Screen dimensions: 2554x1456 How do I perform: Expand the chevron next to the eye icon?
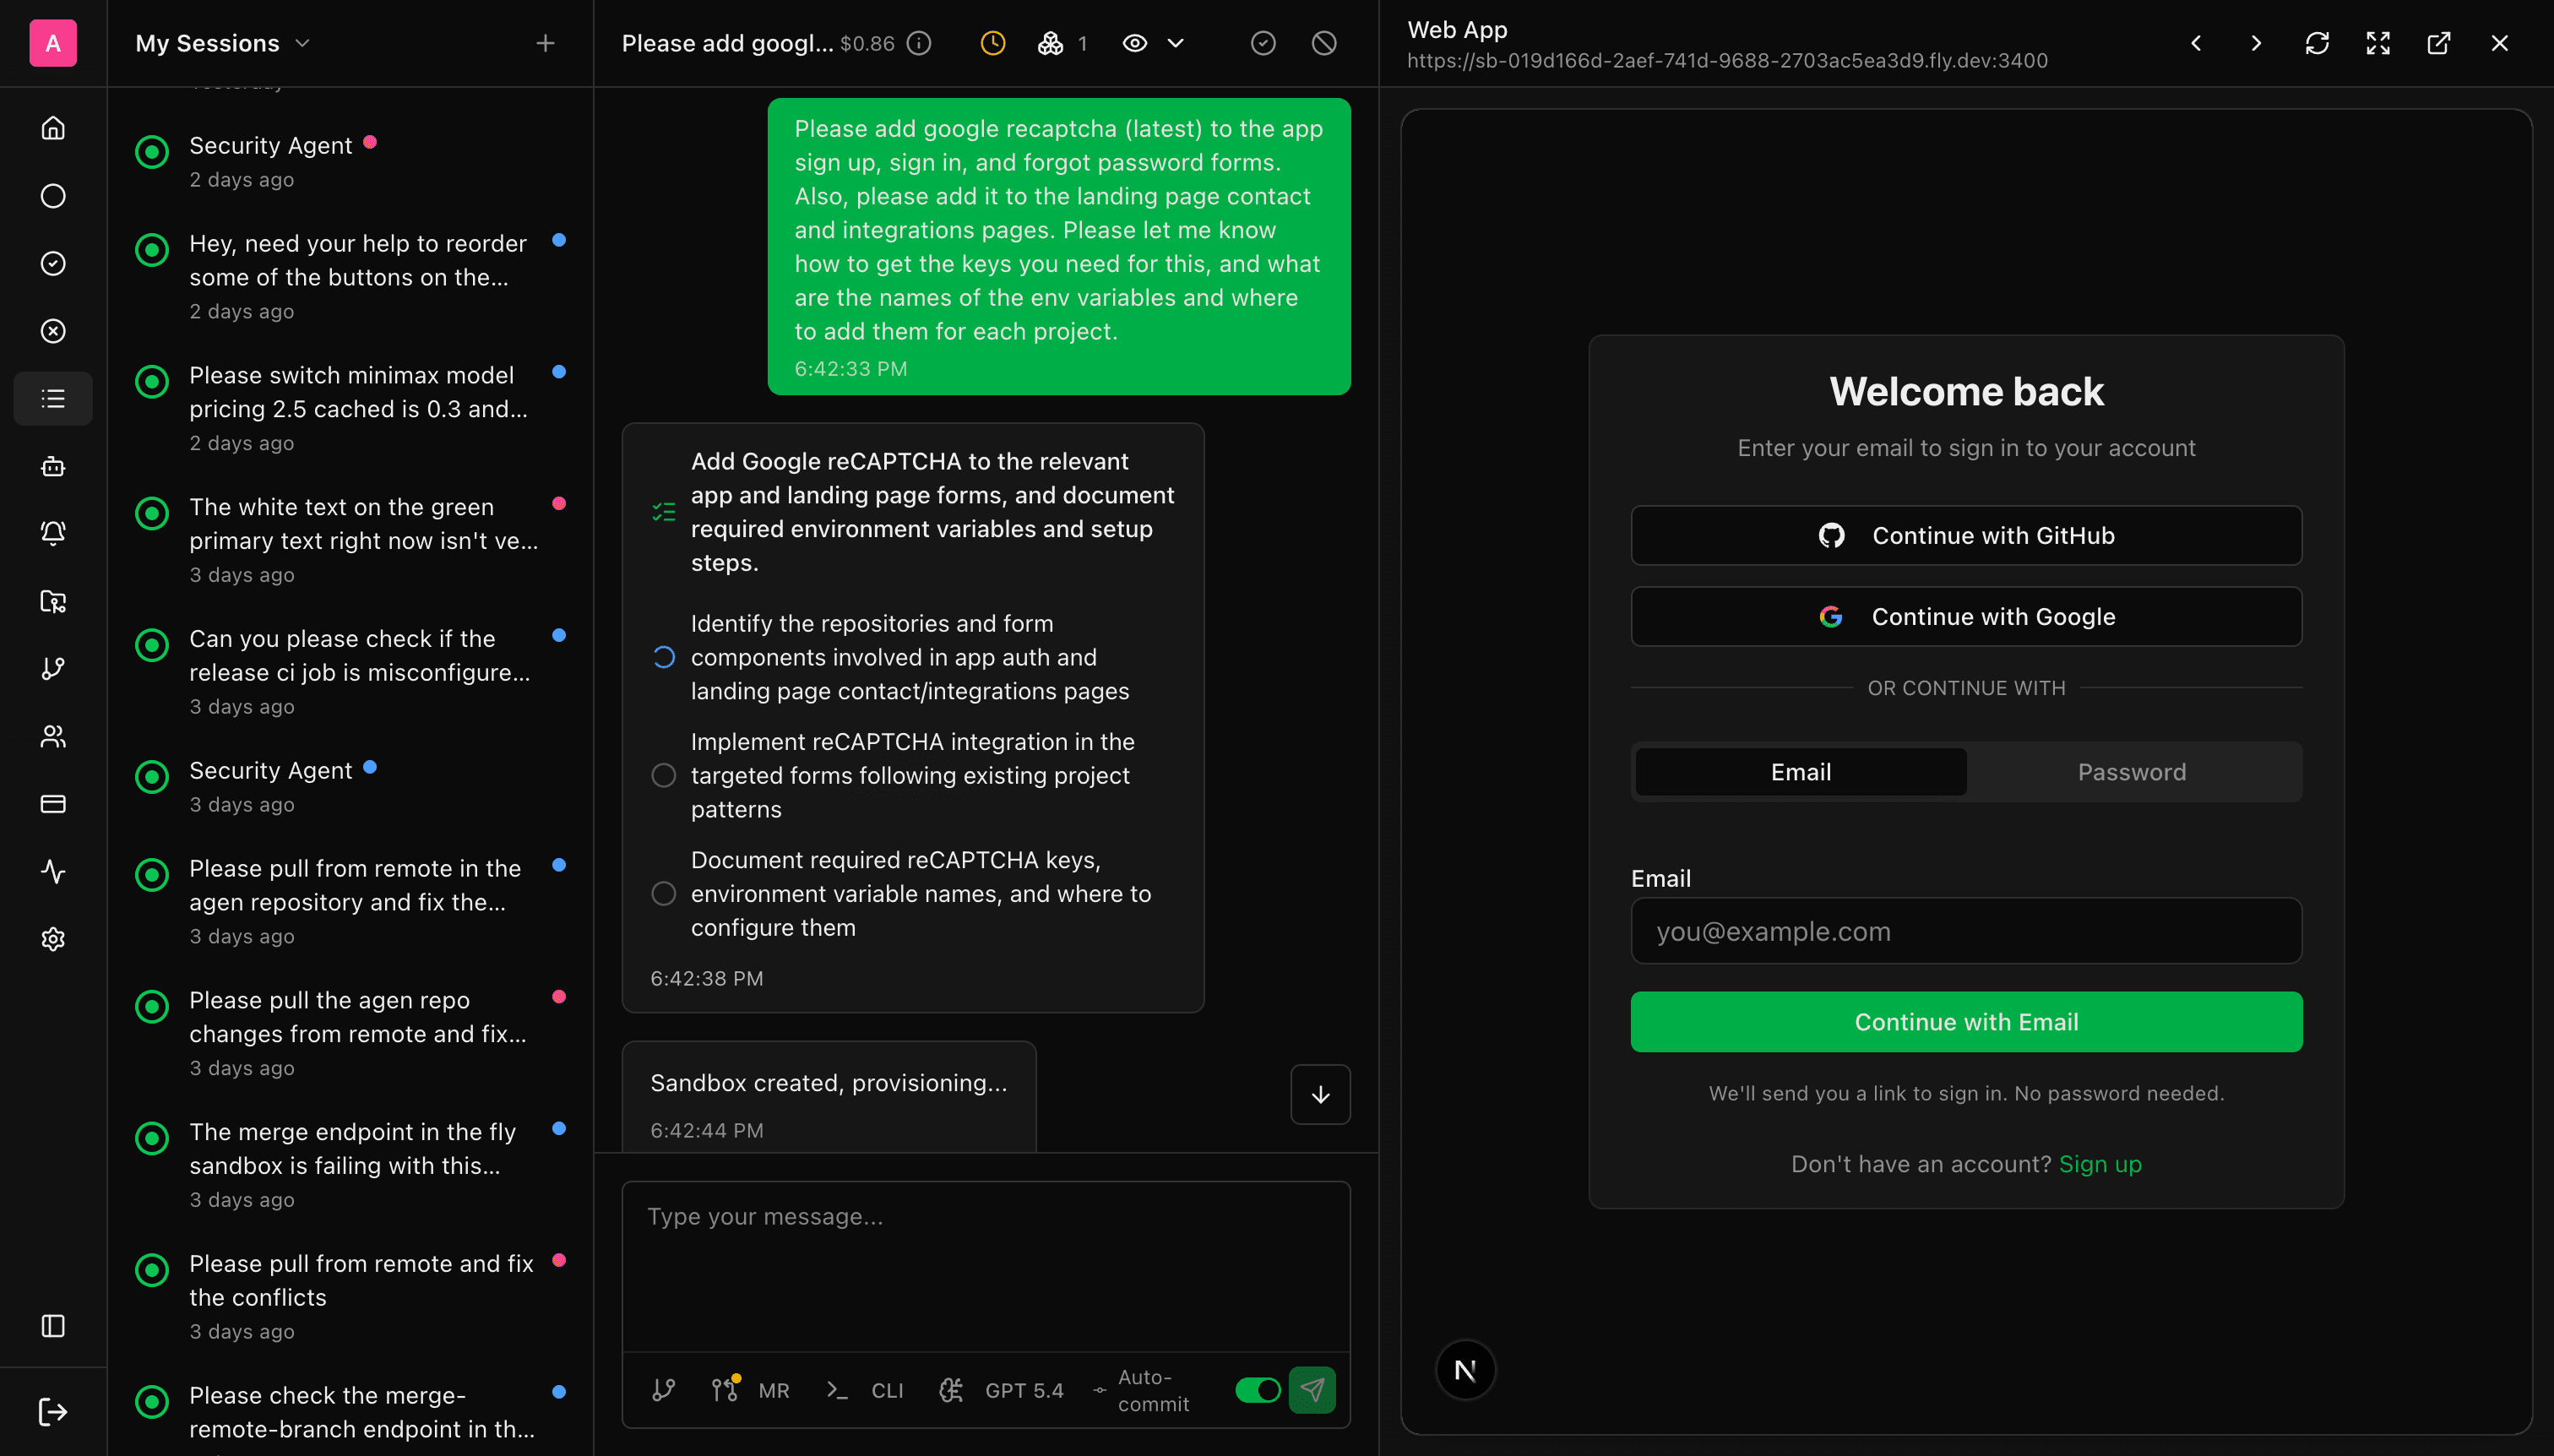point(1175,43)
